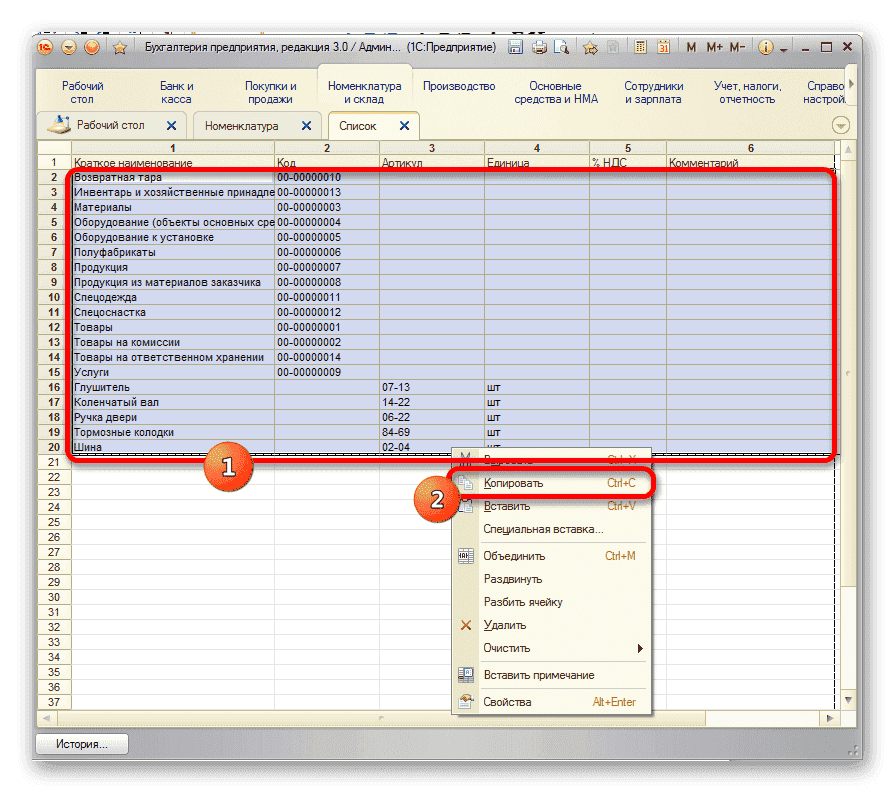895x793 pixels.
Task: Click the orange Forward navigation arrow
Action: (x=93, y=47)
